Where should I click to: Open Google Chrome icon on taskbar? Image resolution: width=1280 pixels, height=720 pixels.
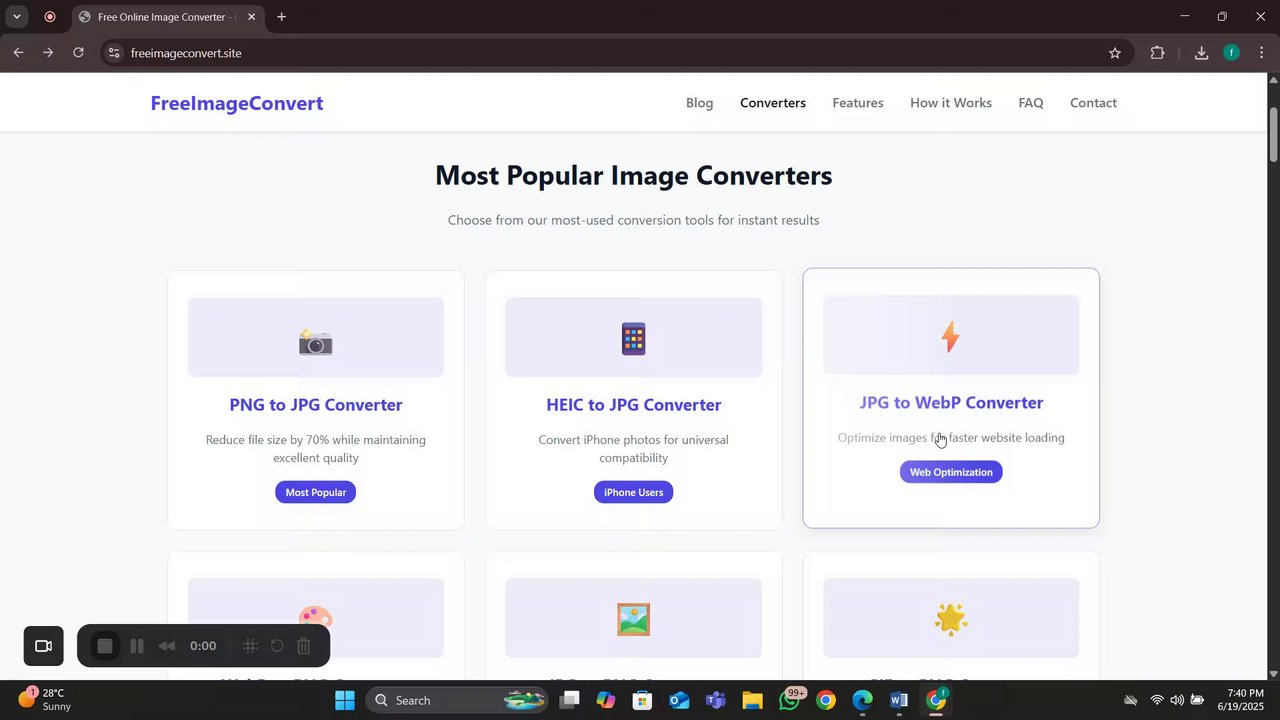(825, 700)
